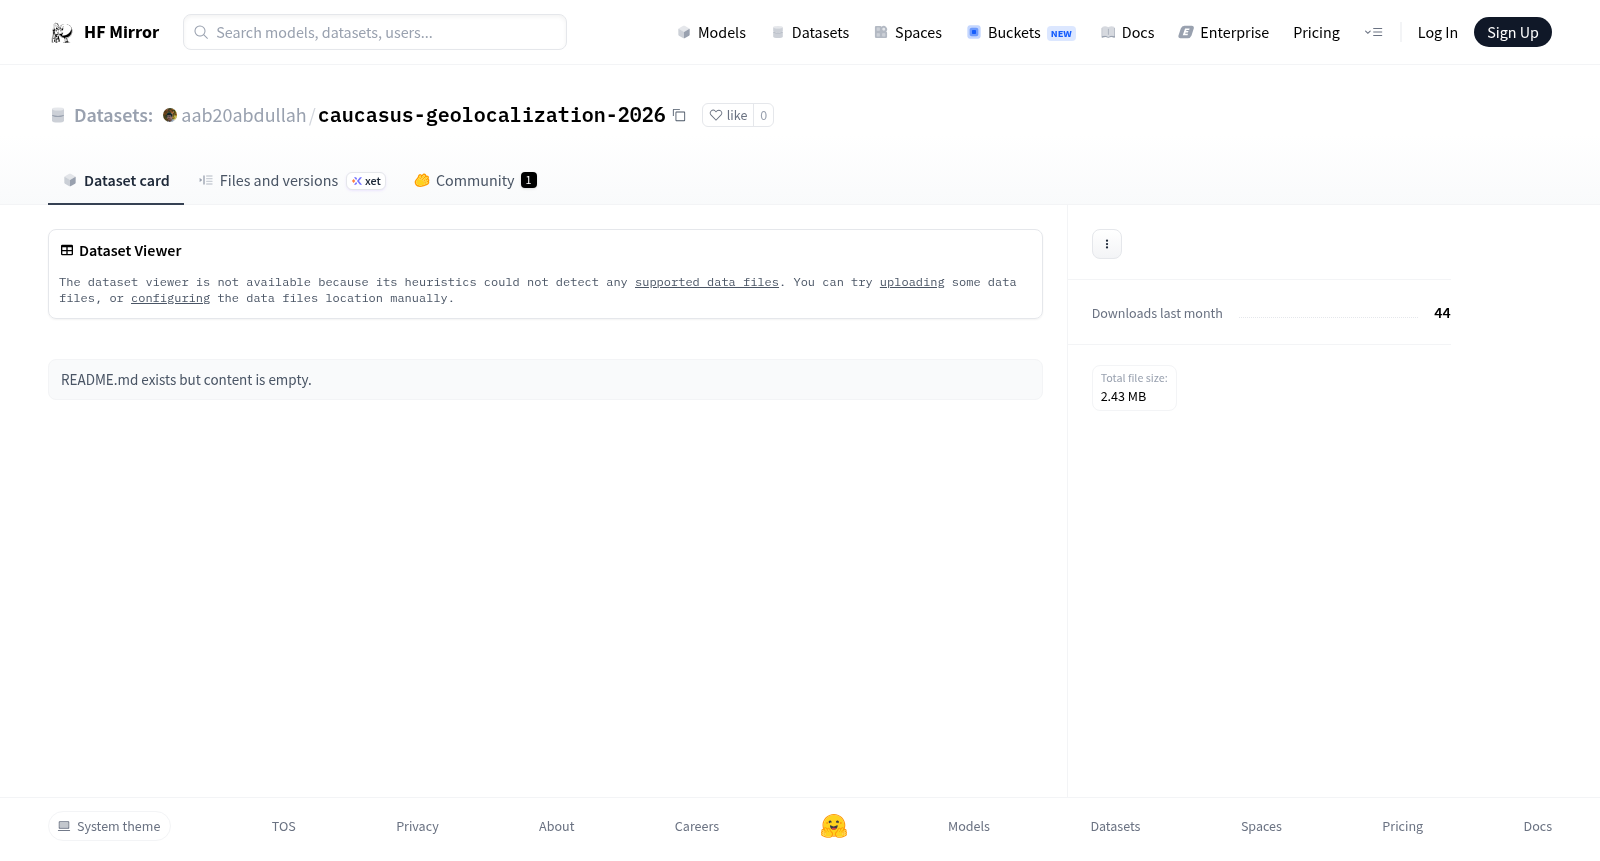The height and width of the screenshot is (861, 1600).
Task: Click the aab20abdullah username link
Action: coord(244,115)
